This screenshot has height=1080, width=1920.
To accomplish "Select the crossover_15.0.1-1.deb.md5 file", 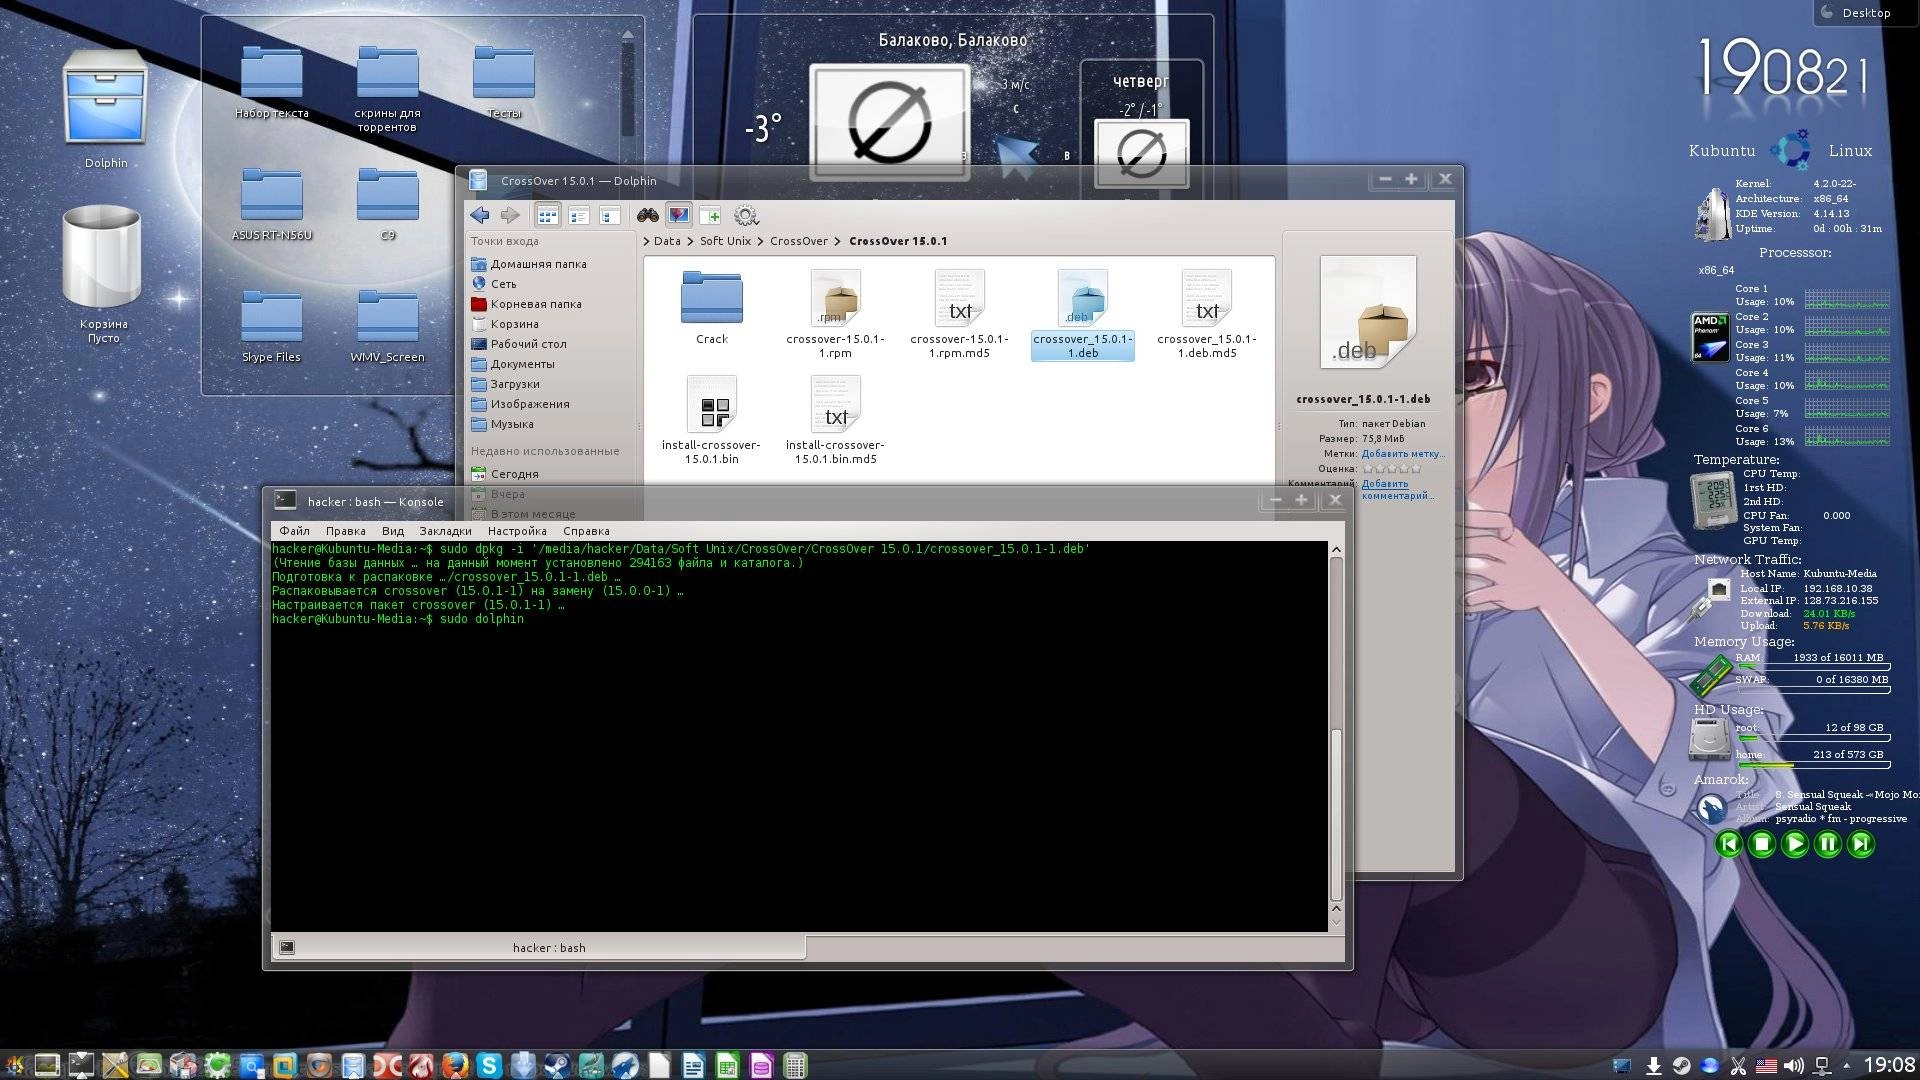I will (x=1207, y=314).
